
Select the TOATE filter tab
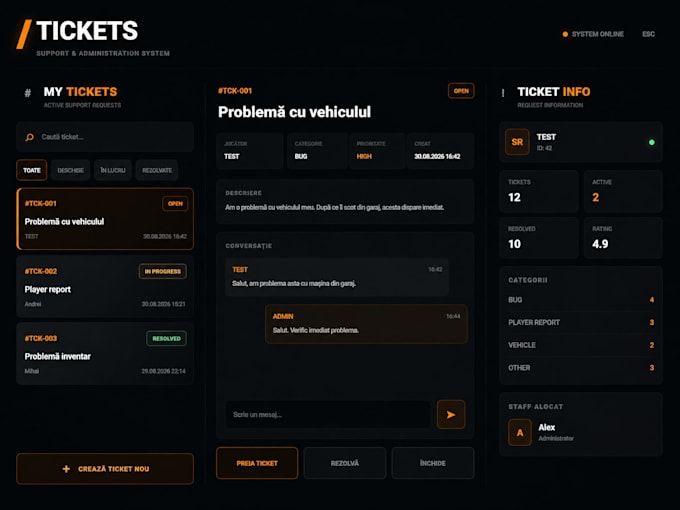click(32, 170)
